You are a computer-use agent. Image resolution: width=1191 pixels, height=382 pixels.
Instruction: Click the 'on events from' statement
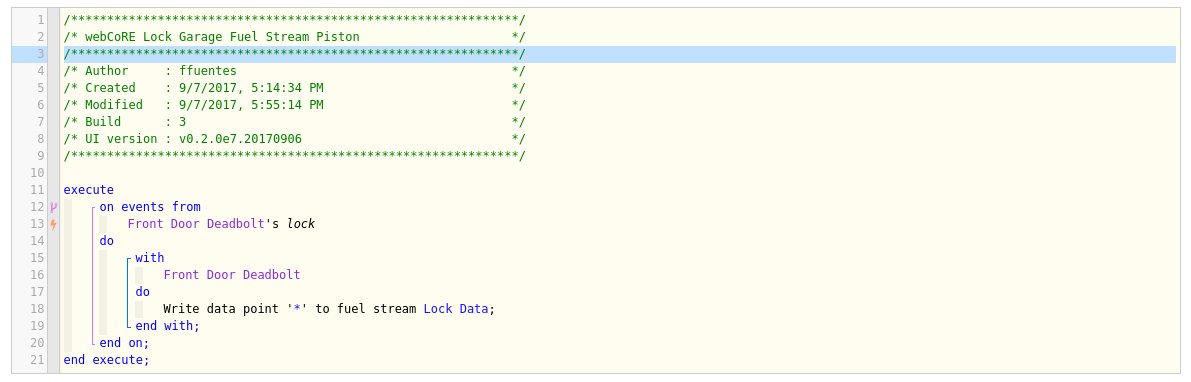(x=150, y=207)
